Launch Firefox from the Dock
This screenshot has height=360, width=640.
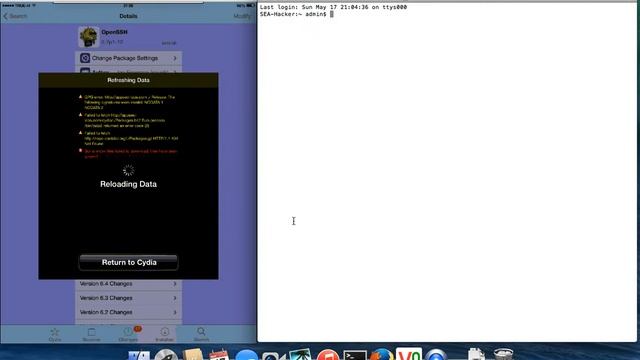(382, 355)
